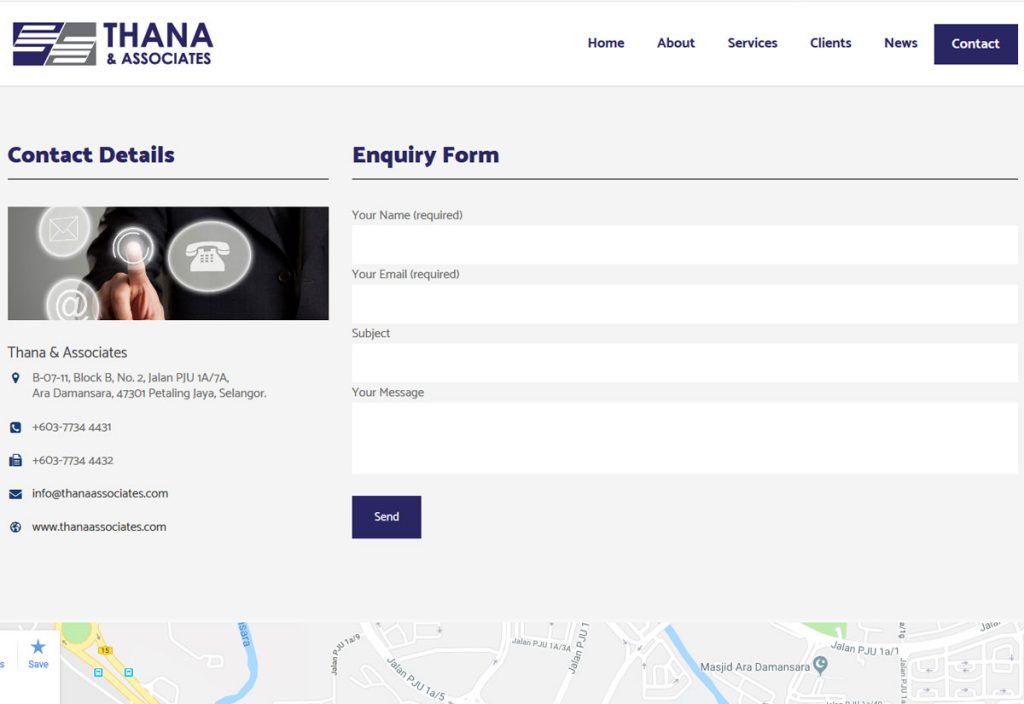The image size is (1024, 704).
Task: Focus the Your Name input field
Action: pos(684,244)
